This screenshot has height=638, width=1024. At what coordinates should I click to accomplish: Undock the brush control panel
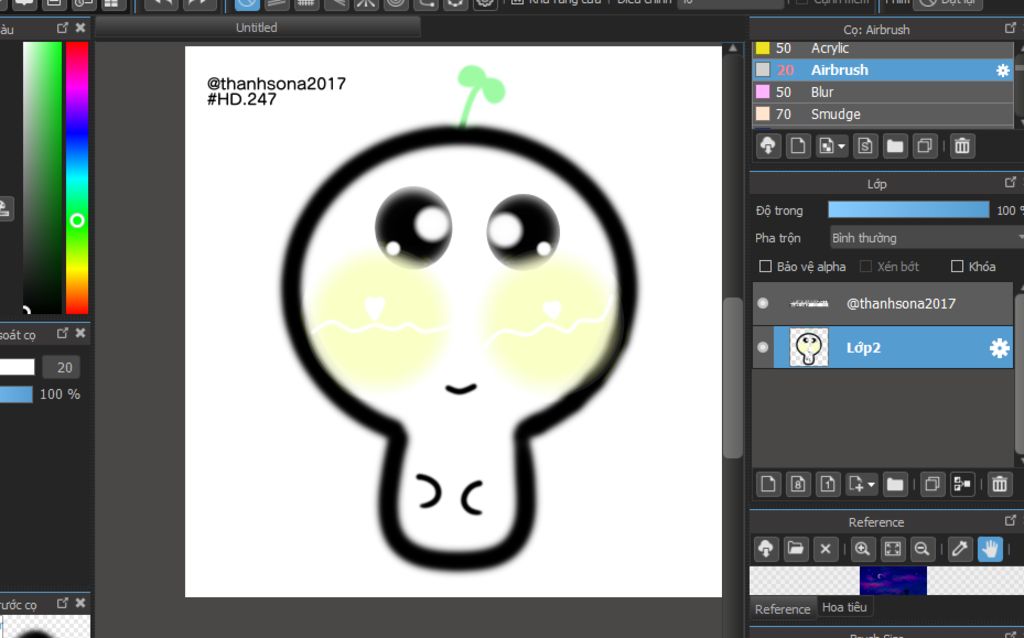coord(62,333)
